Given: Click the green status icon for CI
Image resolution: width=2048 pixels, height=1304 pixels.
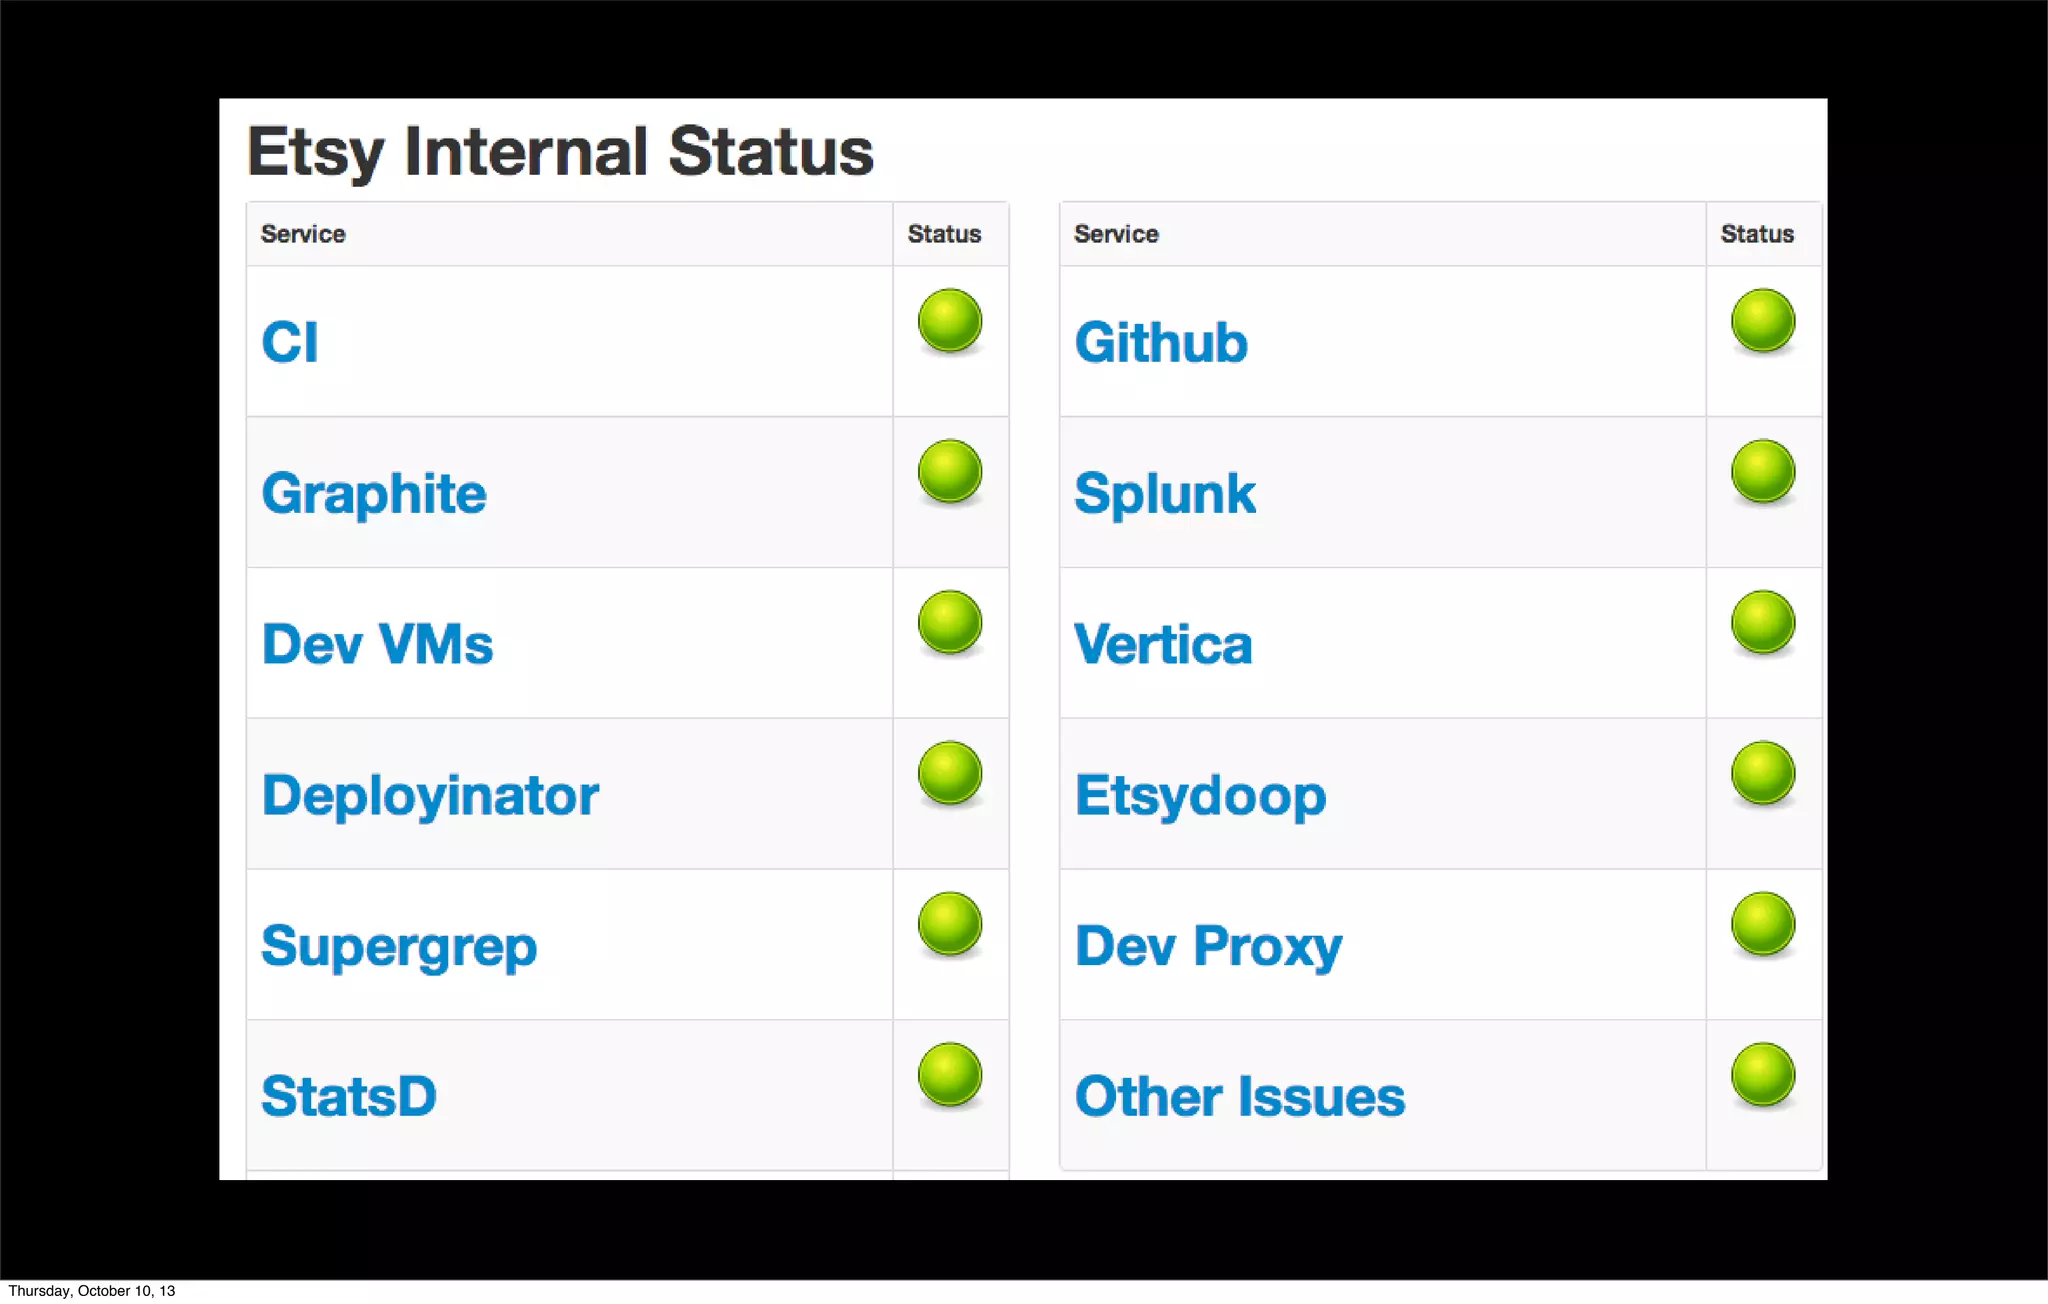Looking at the screenshot, I should pyautogui.click(x=949, y=321).
